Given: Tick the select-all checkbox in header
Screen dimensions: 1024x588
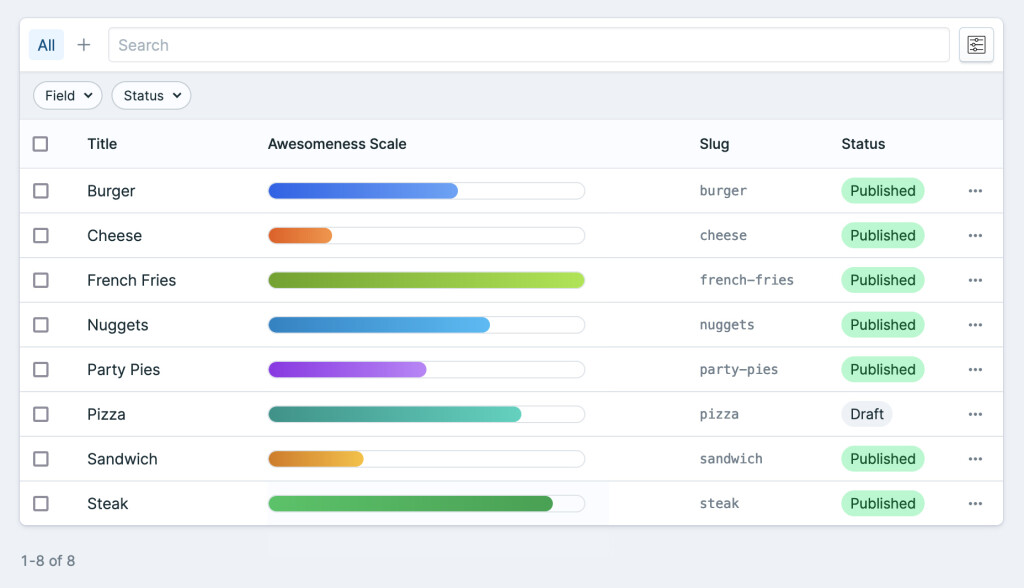Looking at the screenshot, I should point(41,144).
